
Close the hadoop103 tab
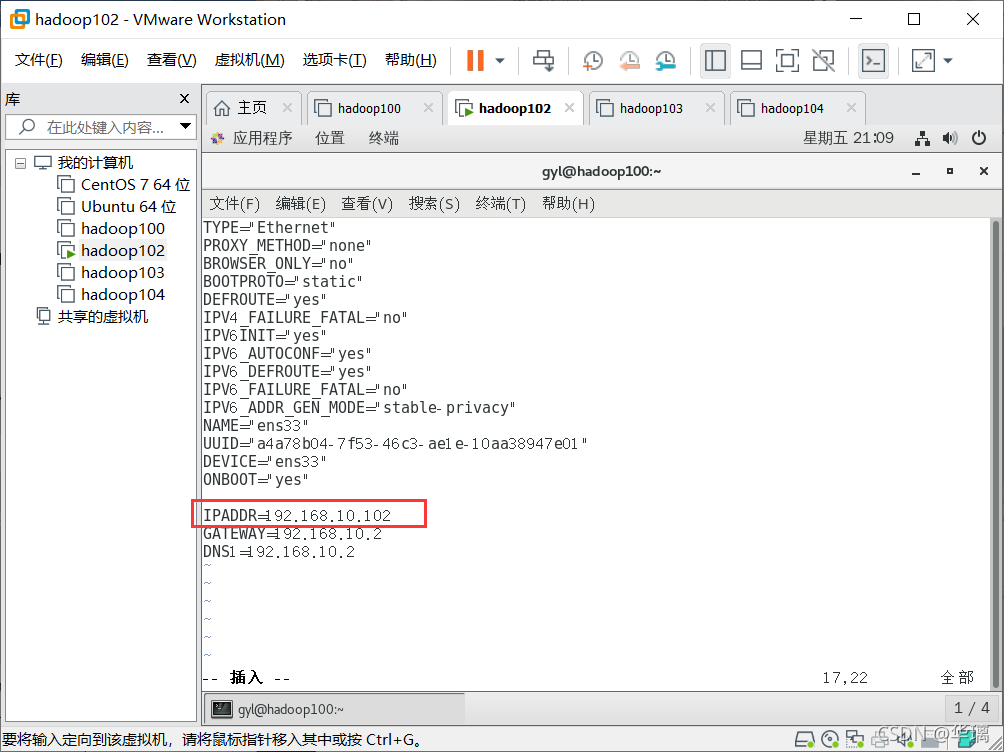pyautogui.click(x=710, y=108)
